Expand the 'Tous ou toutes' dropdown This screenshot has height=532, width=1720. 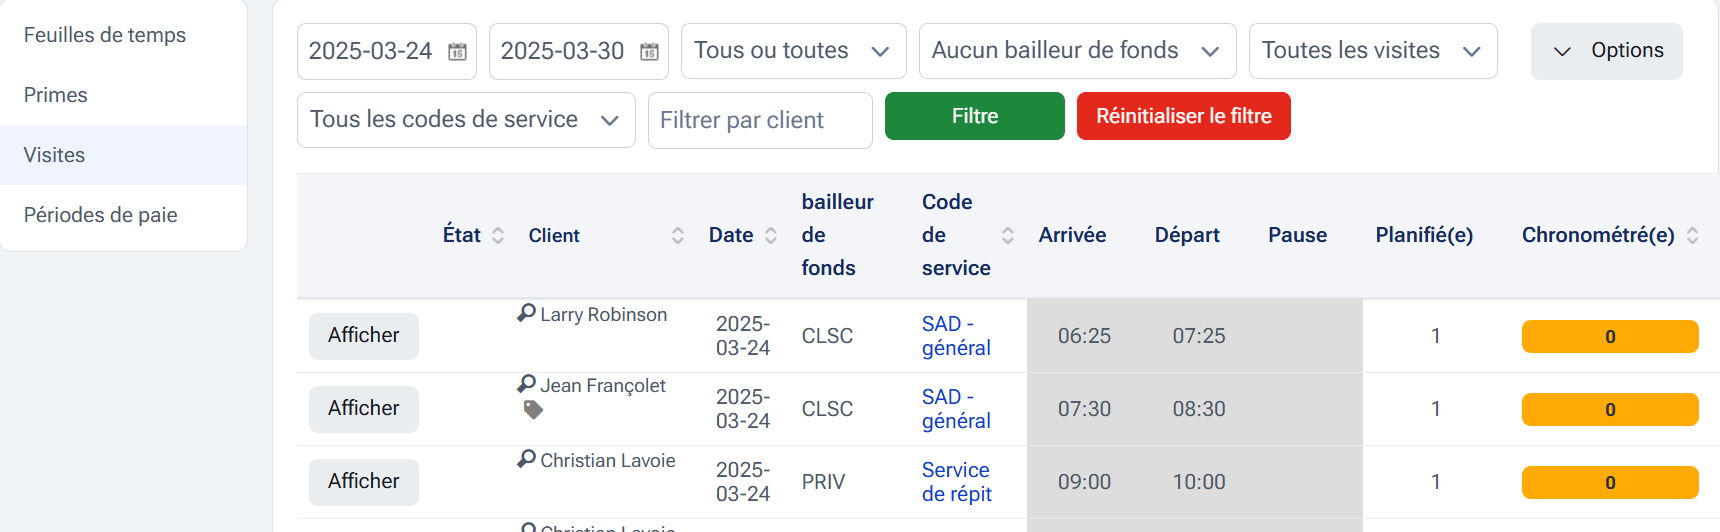[793, 51]
